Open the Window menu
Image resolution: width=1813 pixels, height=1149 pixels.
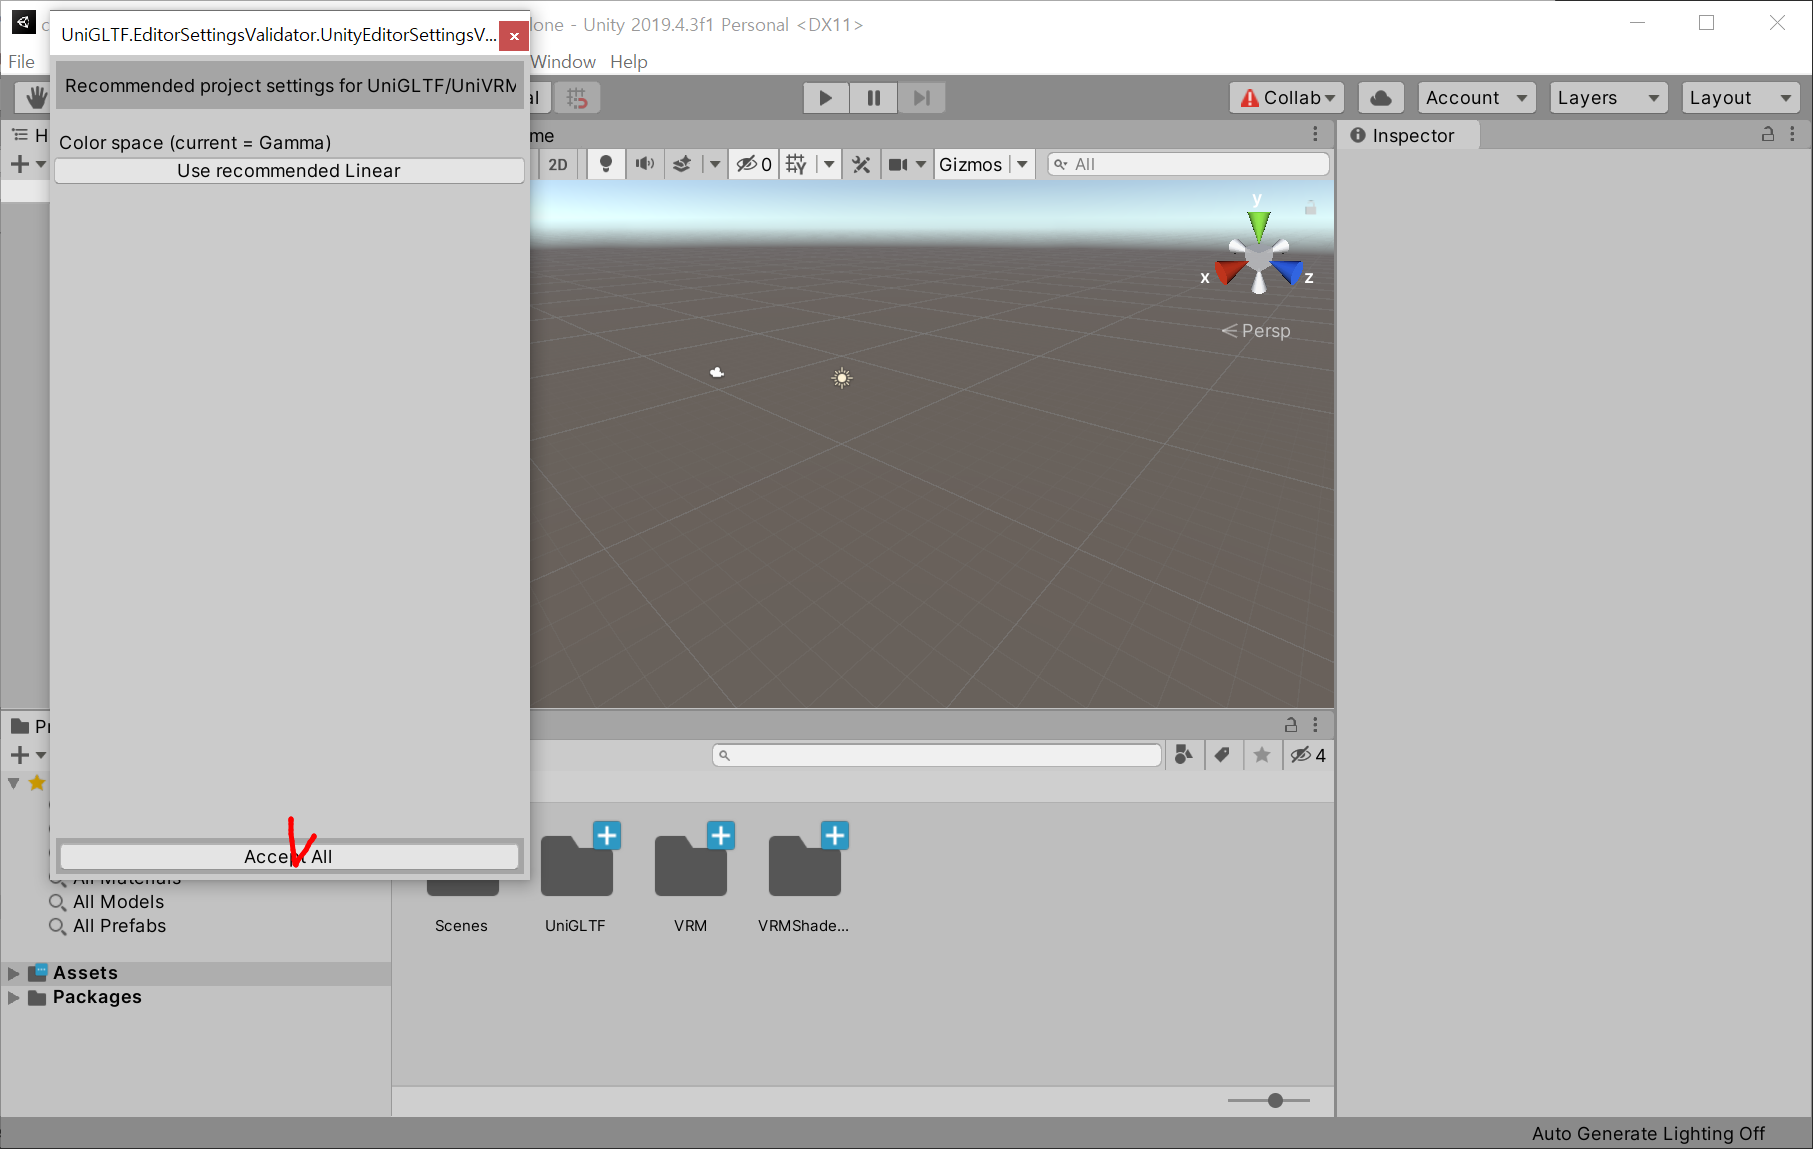[x=563, y=62]
